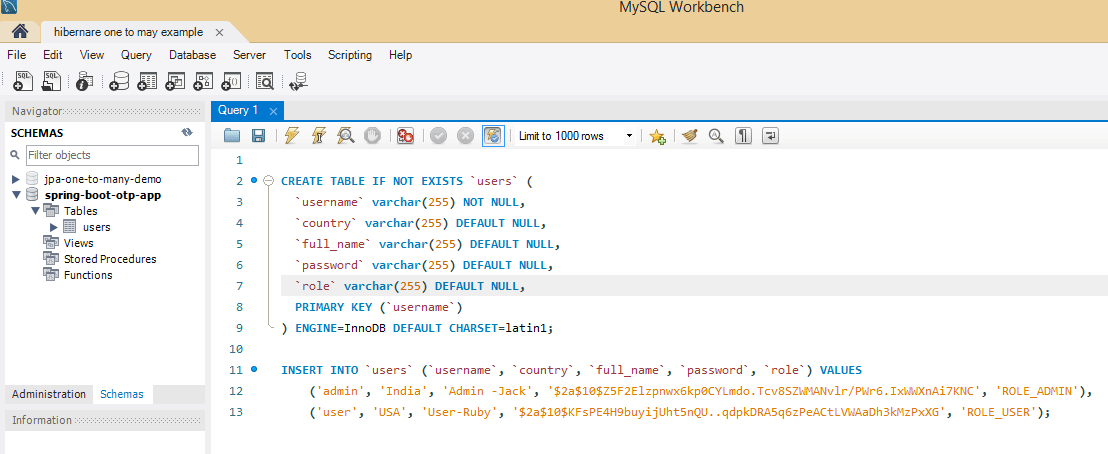Close the hibernare connection tab
Screen dimensions: 1108x454
[219, 33]
